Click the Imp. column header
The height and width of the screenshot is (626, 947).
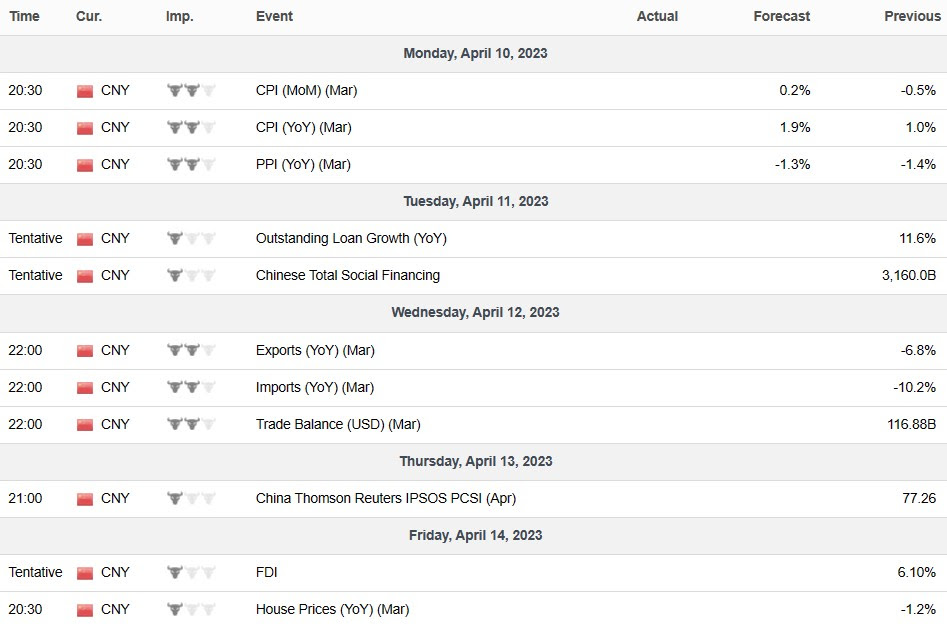[x=180, y=17]
